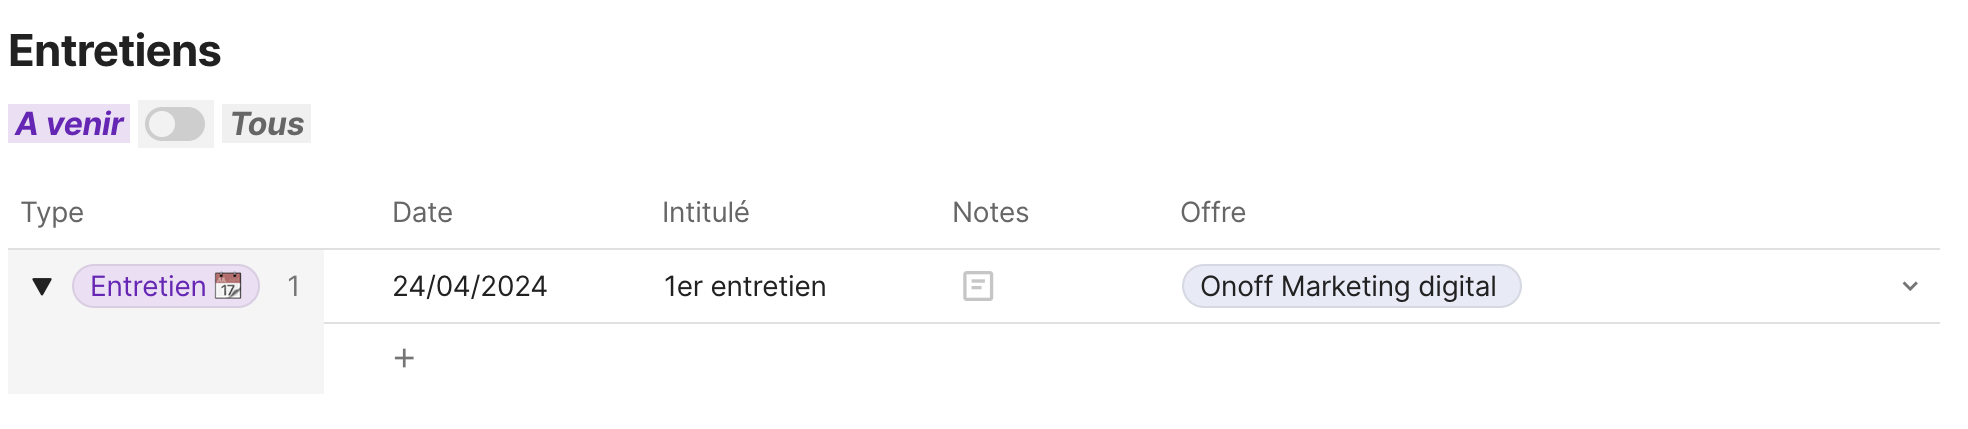The image size is (1968, 429).
Task: Select the 1er entretien title cell
Action: [x=745, y=287]
